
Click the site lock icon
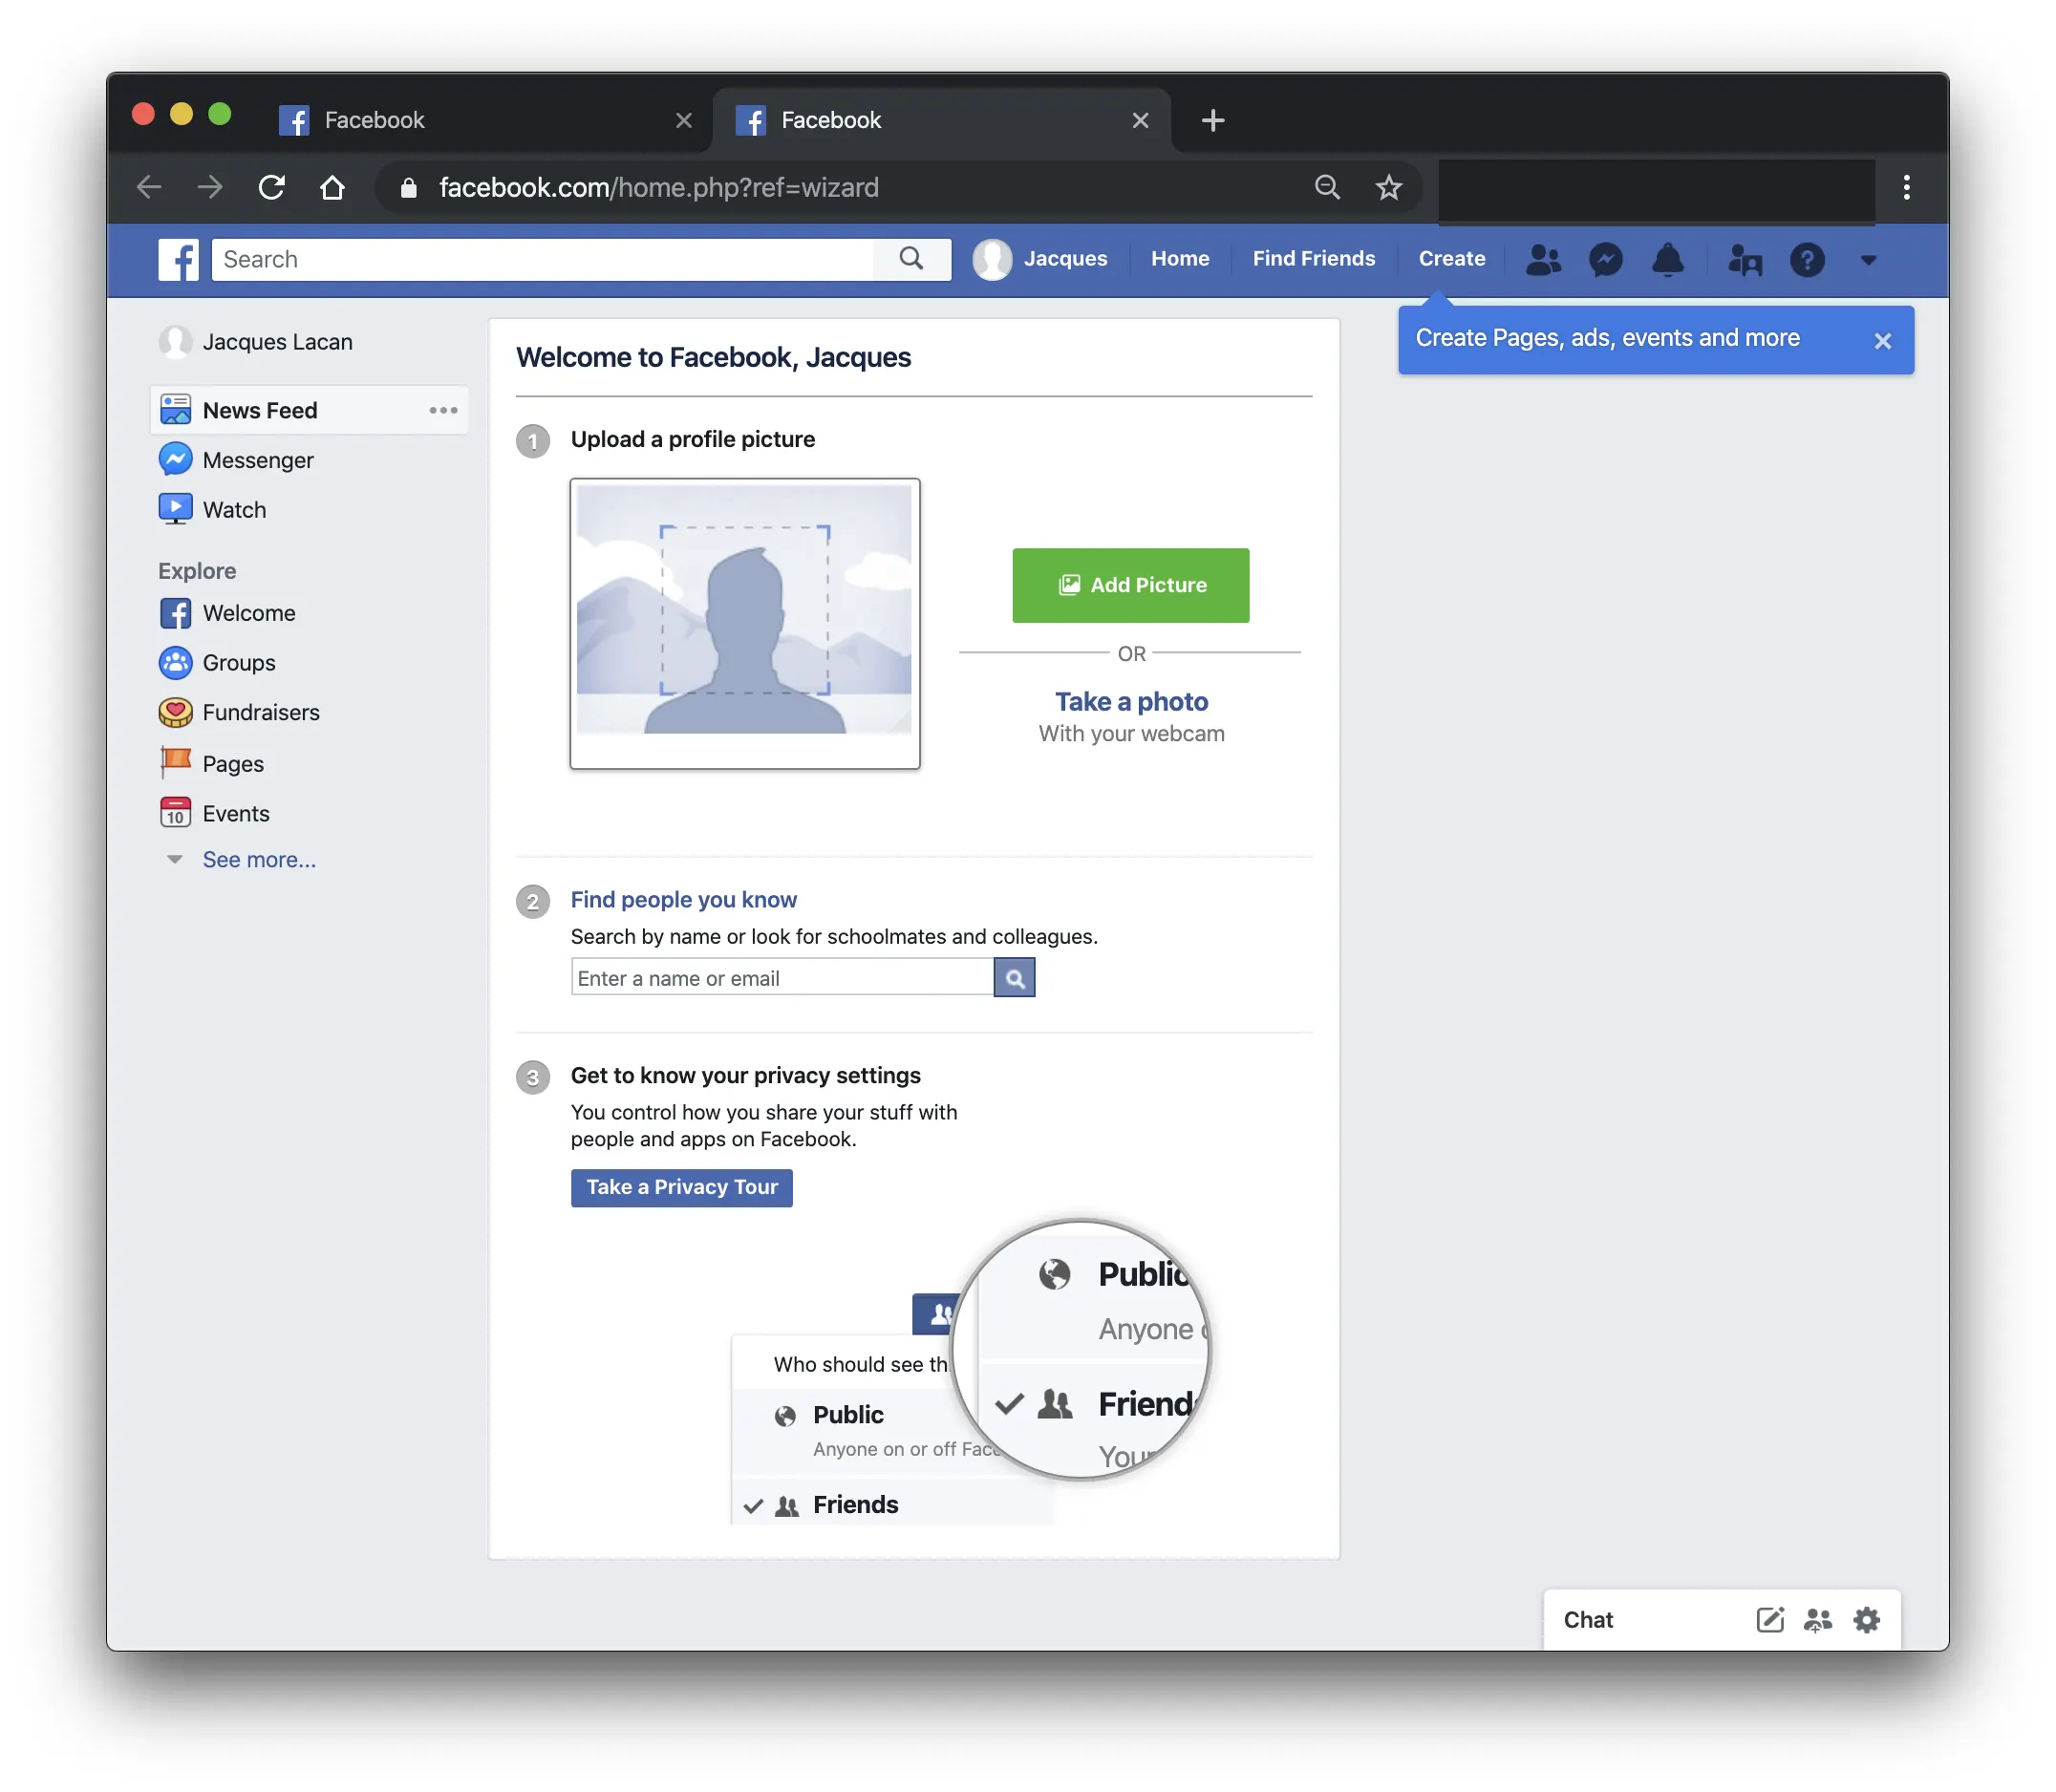click(408, 187)
